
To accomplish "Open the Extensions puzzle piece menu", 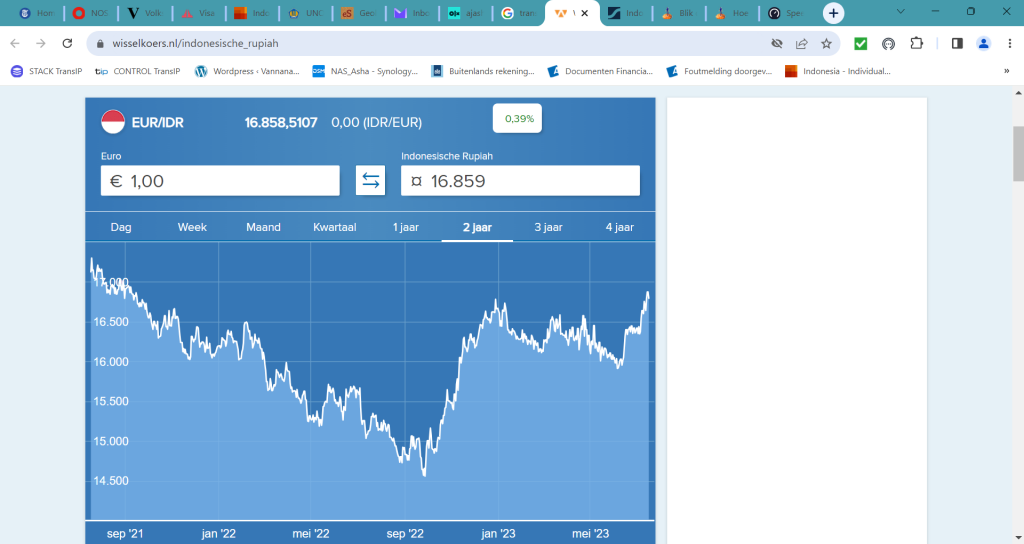I will click(x=916, y=43).
